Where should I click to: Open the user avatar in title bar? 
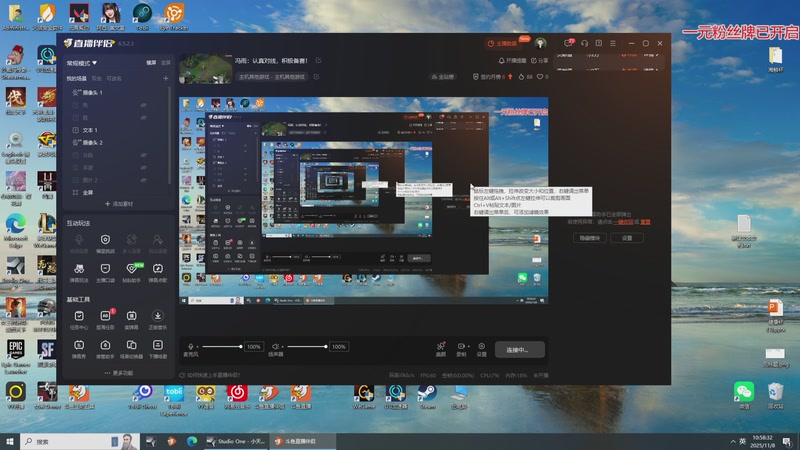click(x=540, y=43)
